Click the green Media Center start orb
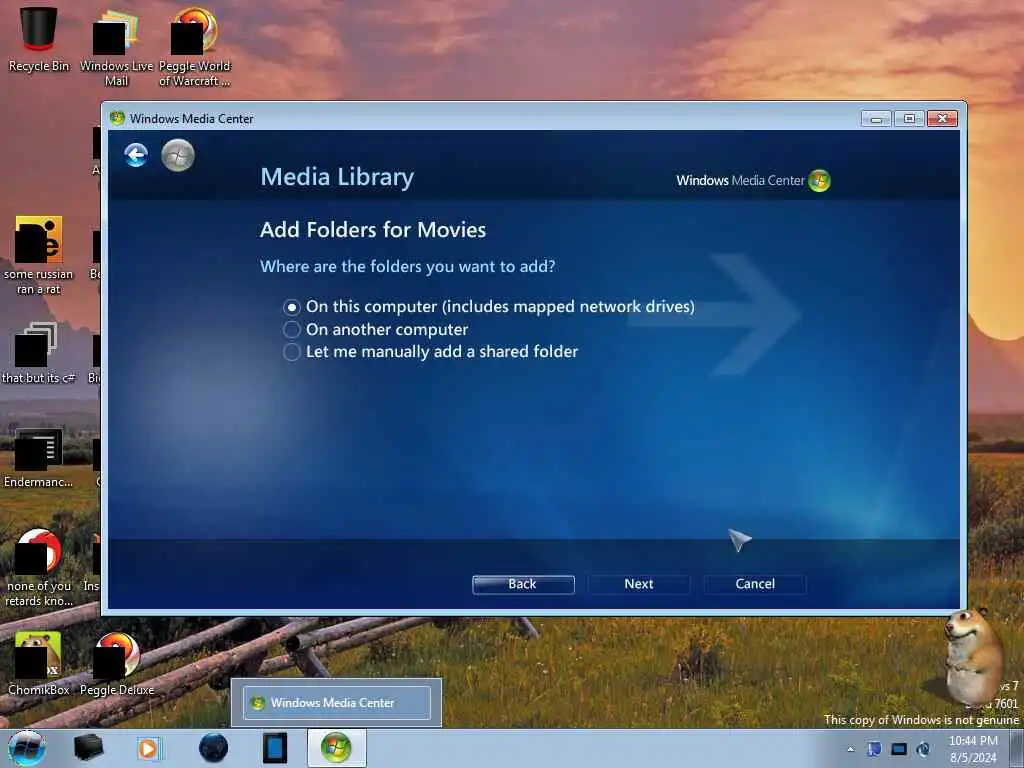 point(178,155)
